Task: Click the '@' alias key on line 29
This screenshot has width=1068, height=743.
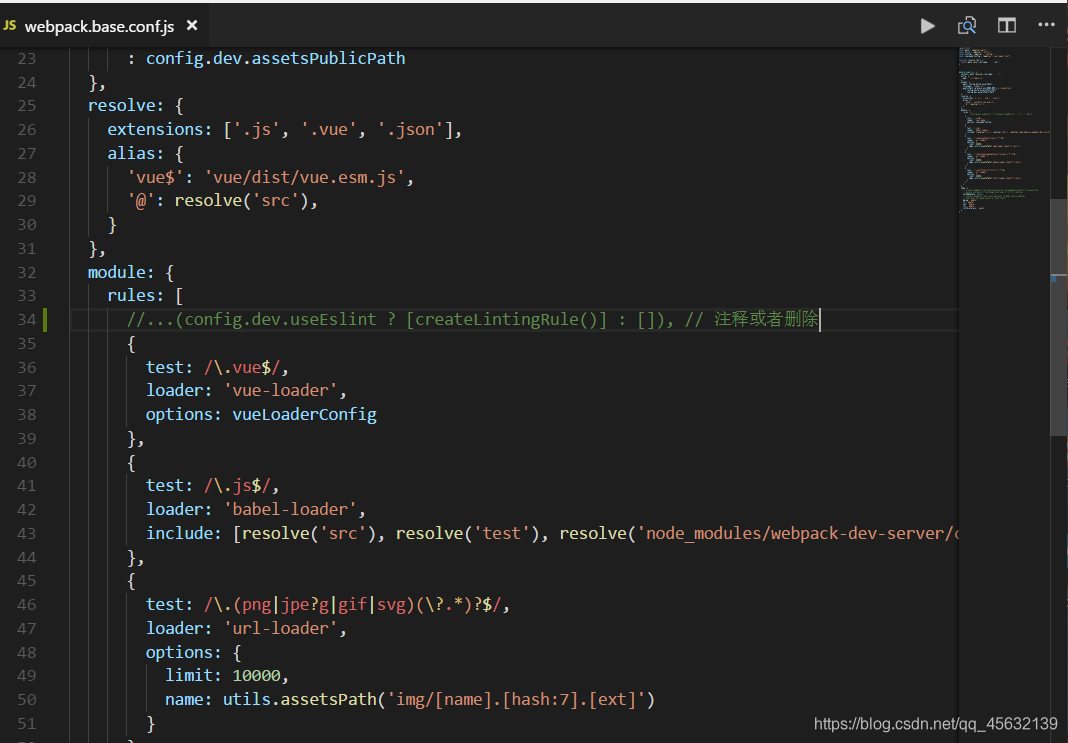Action: tap(141, 201)
